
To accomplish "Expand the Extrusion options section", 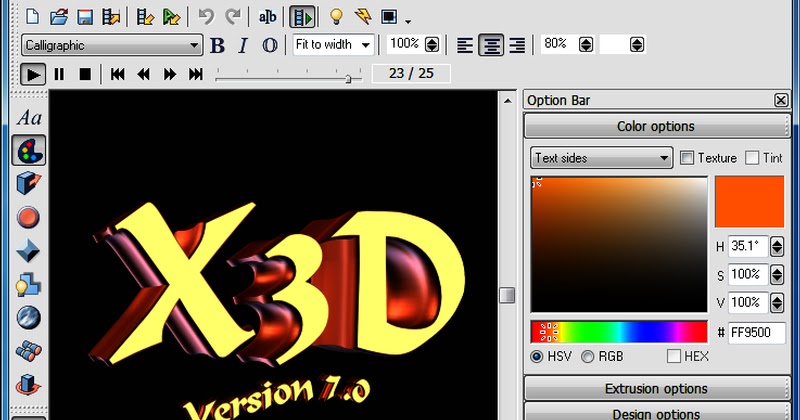I will coord(657,389).
